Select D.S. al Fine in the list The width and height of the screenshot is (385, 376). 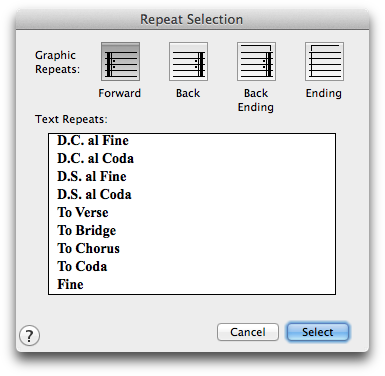coord(192,176)
